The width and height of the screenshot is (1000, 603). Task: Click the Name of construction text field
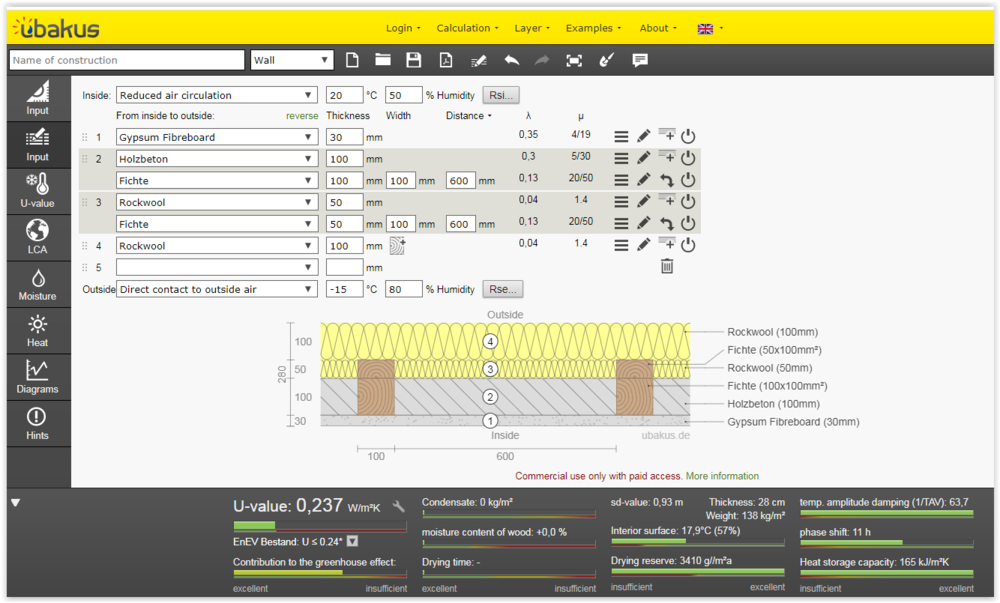[x=127, y=60]
